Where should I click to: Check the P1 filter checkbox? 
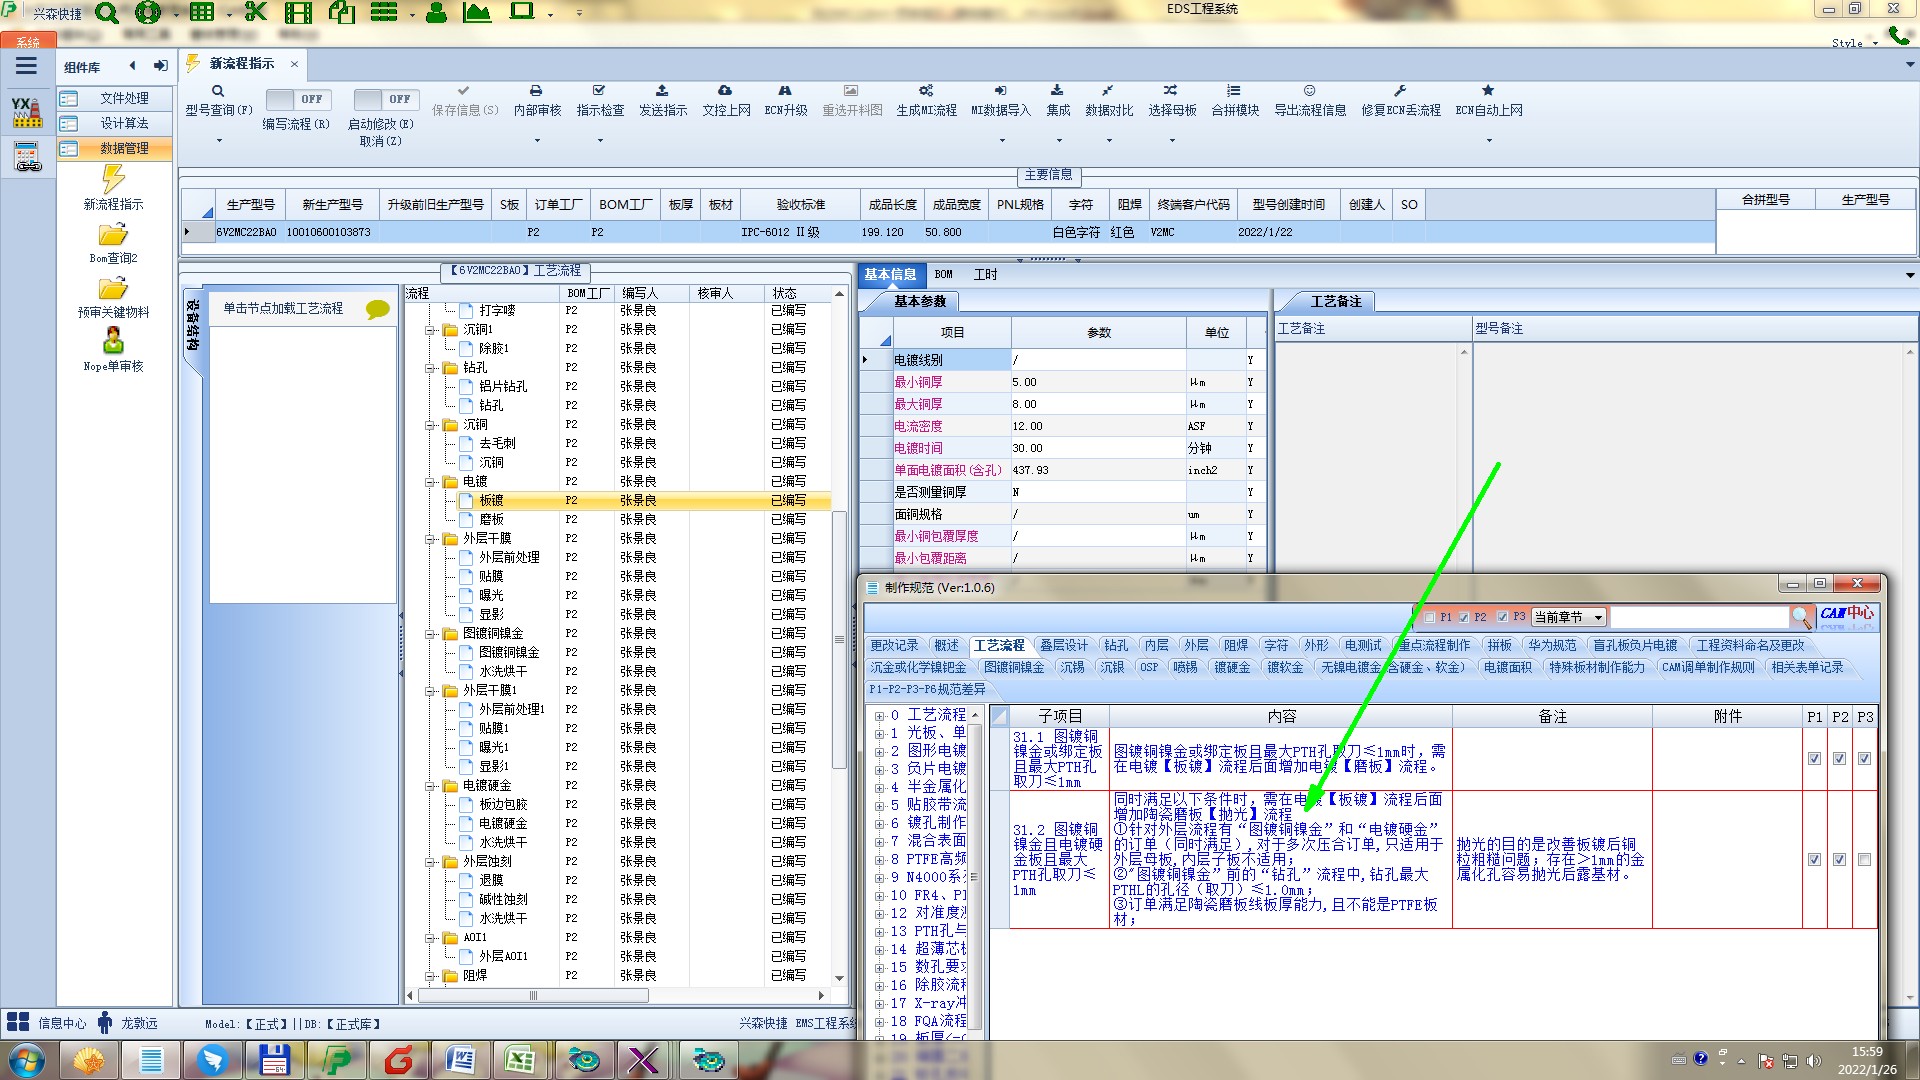click(1429, 617)
